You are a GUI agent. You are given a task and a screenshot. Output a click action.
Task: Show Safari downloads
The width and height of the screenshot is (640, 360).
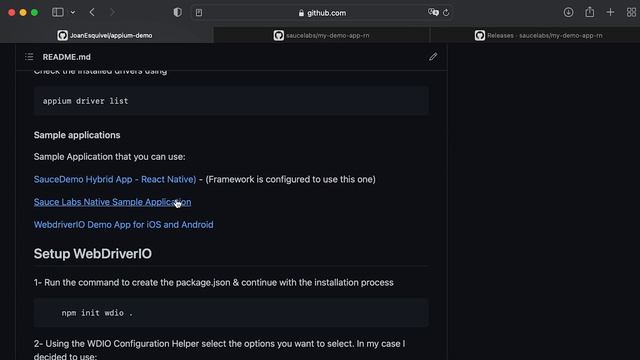click(x=568, y=13)
